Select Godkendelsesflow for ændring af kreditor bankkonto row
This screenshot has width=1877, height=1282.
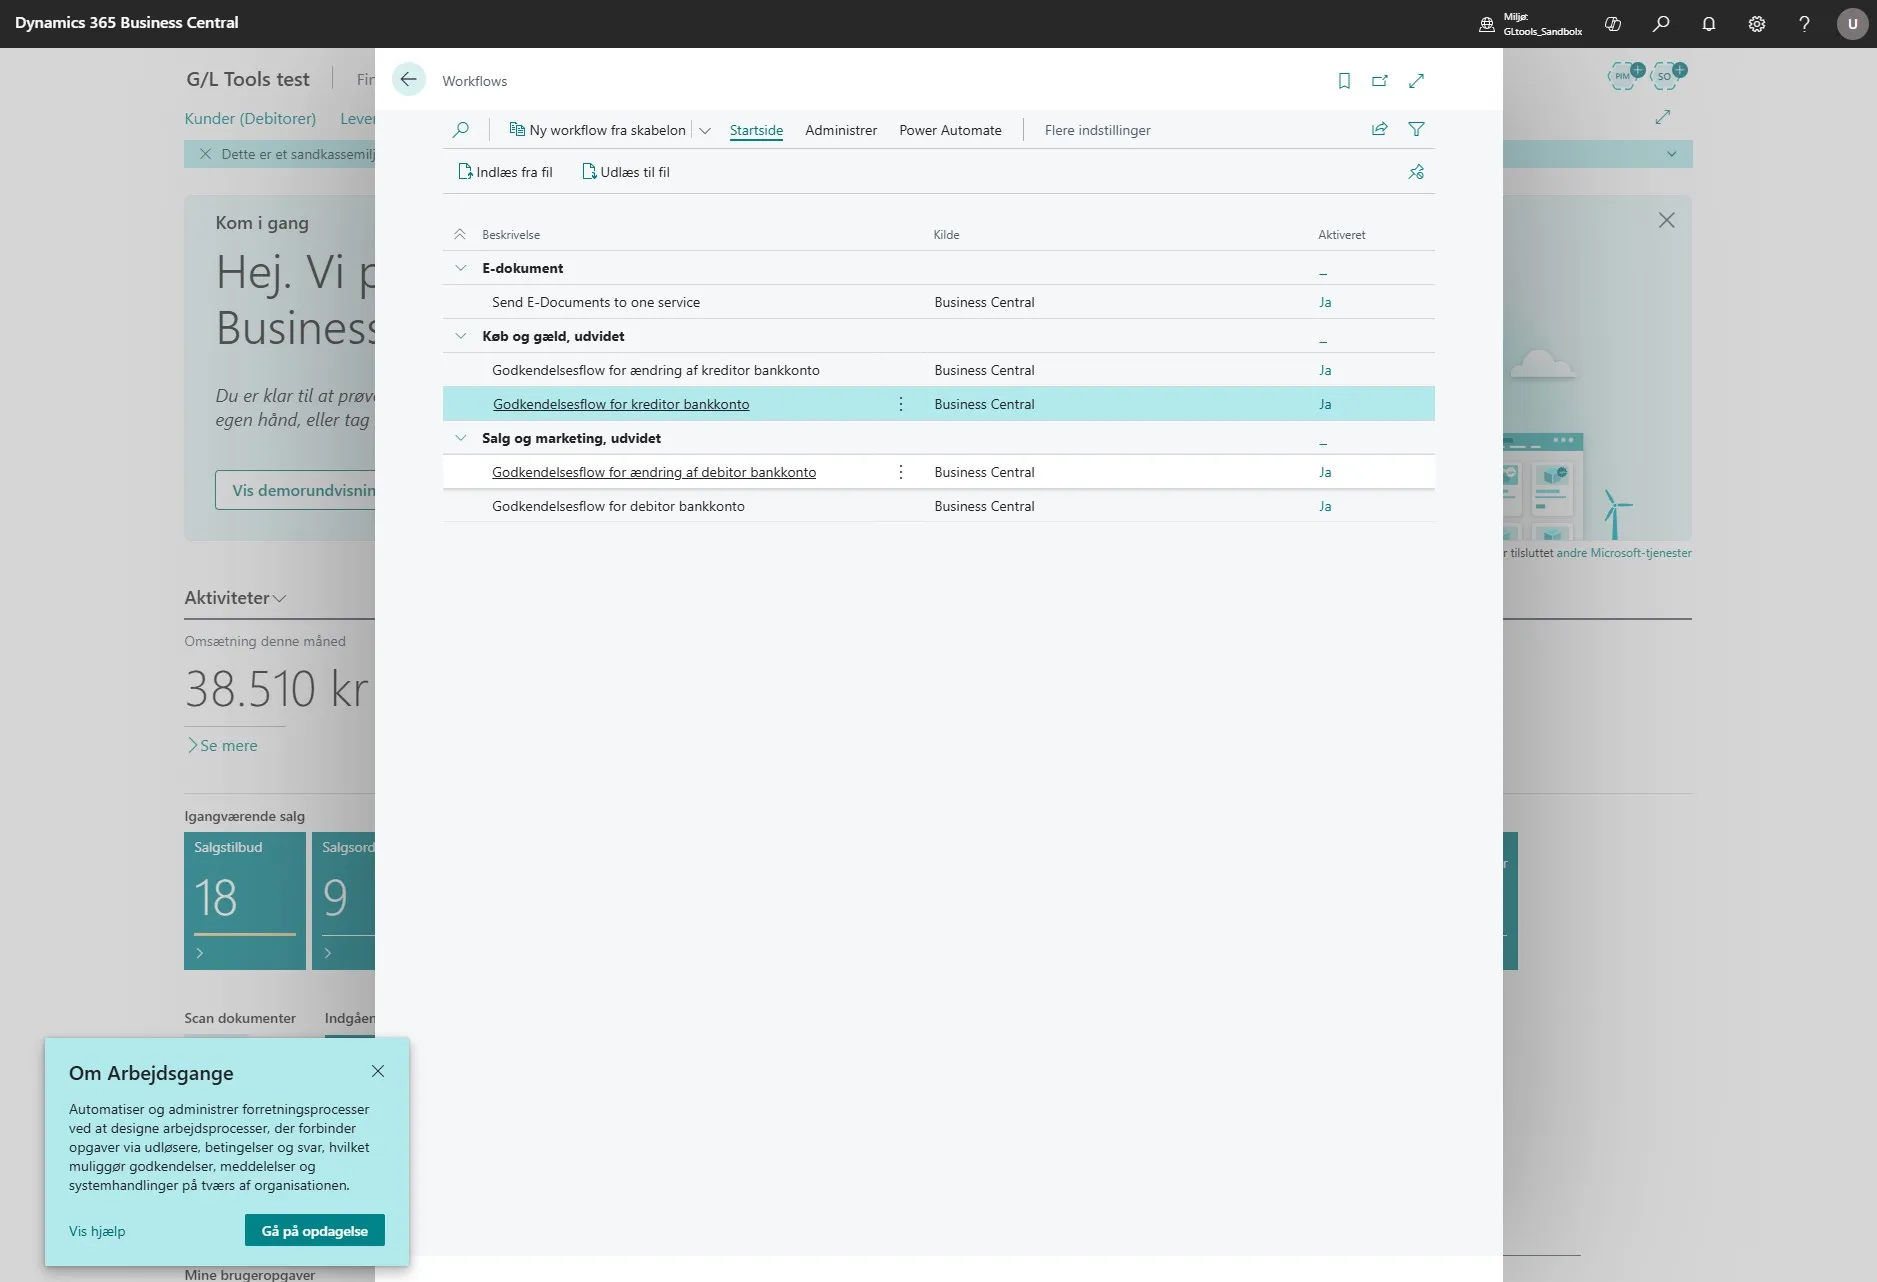938,370
